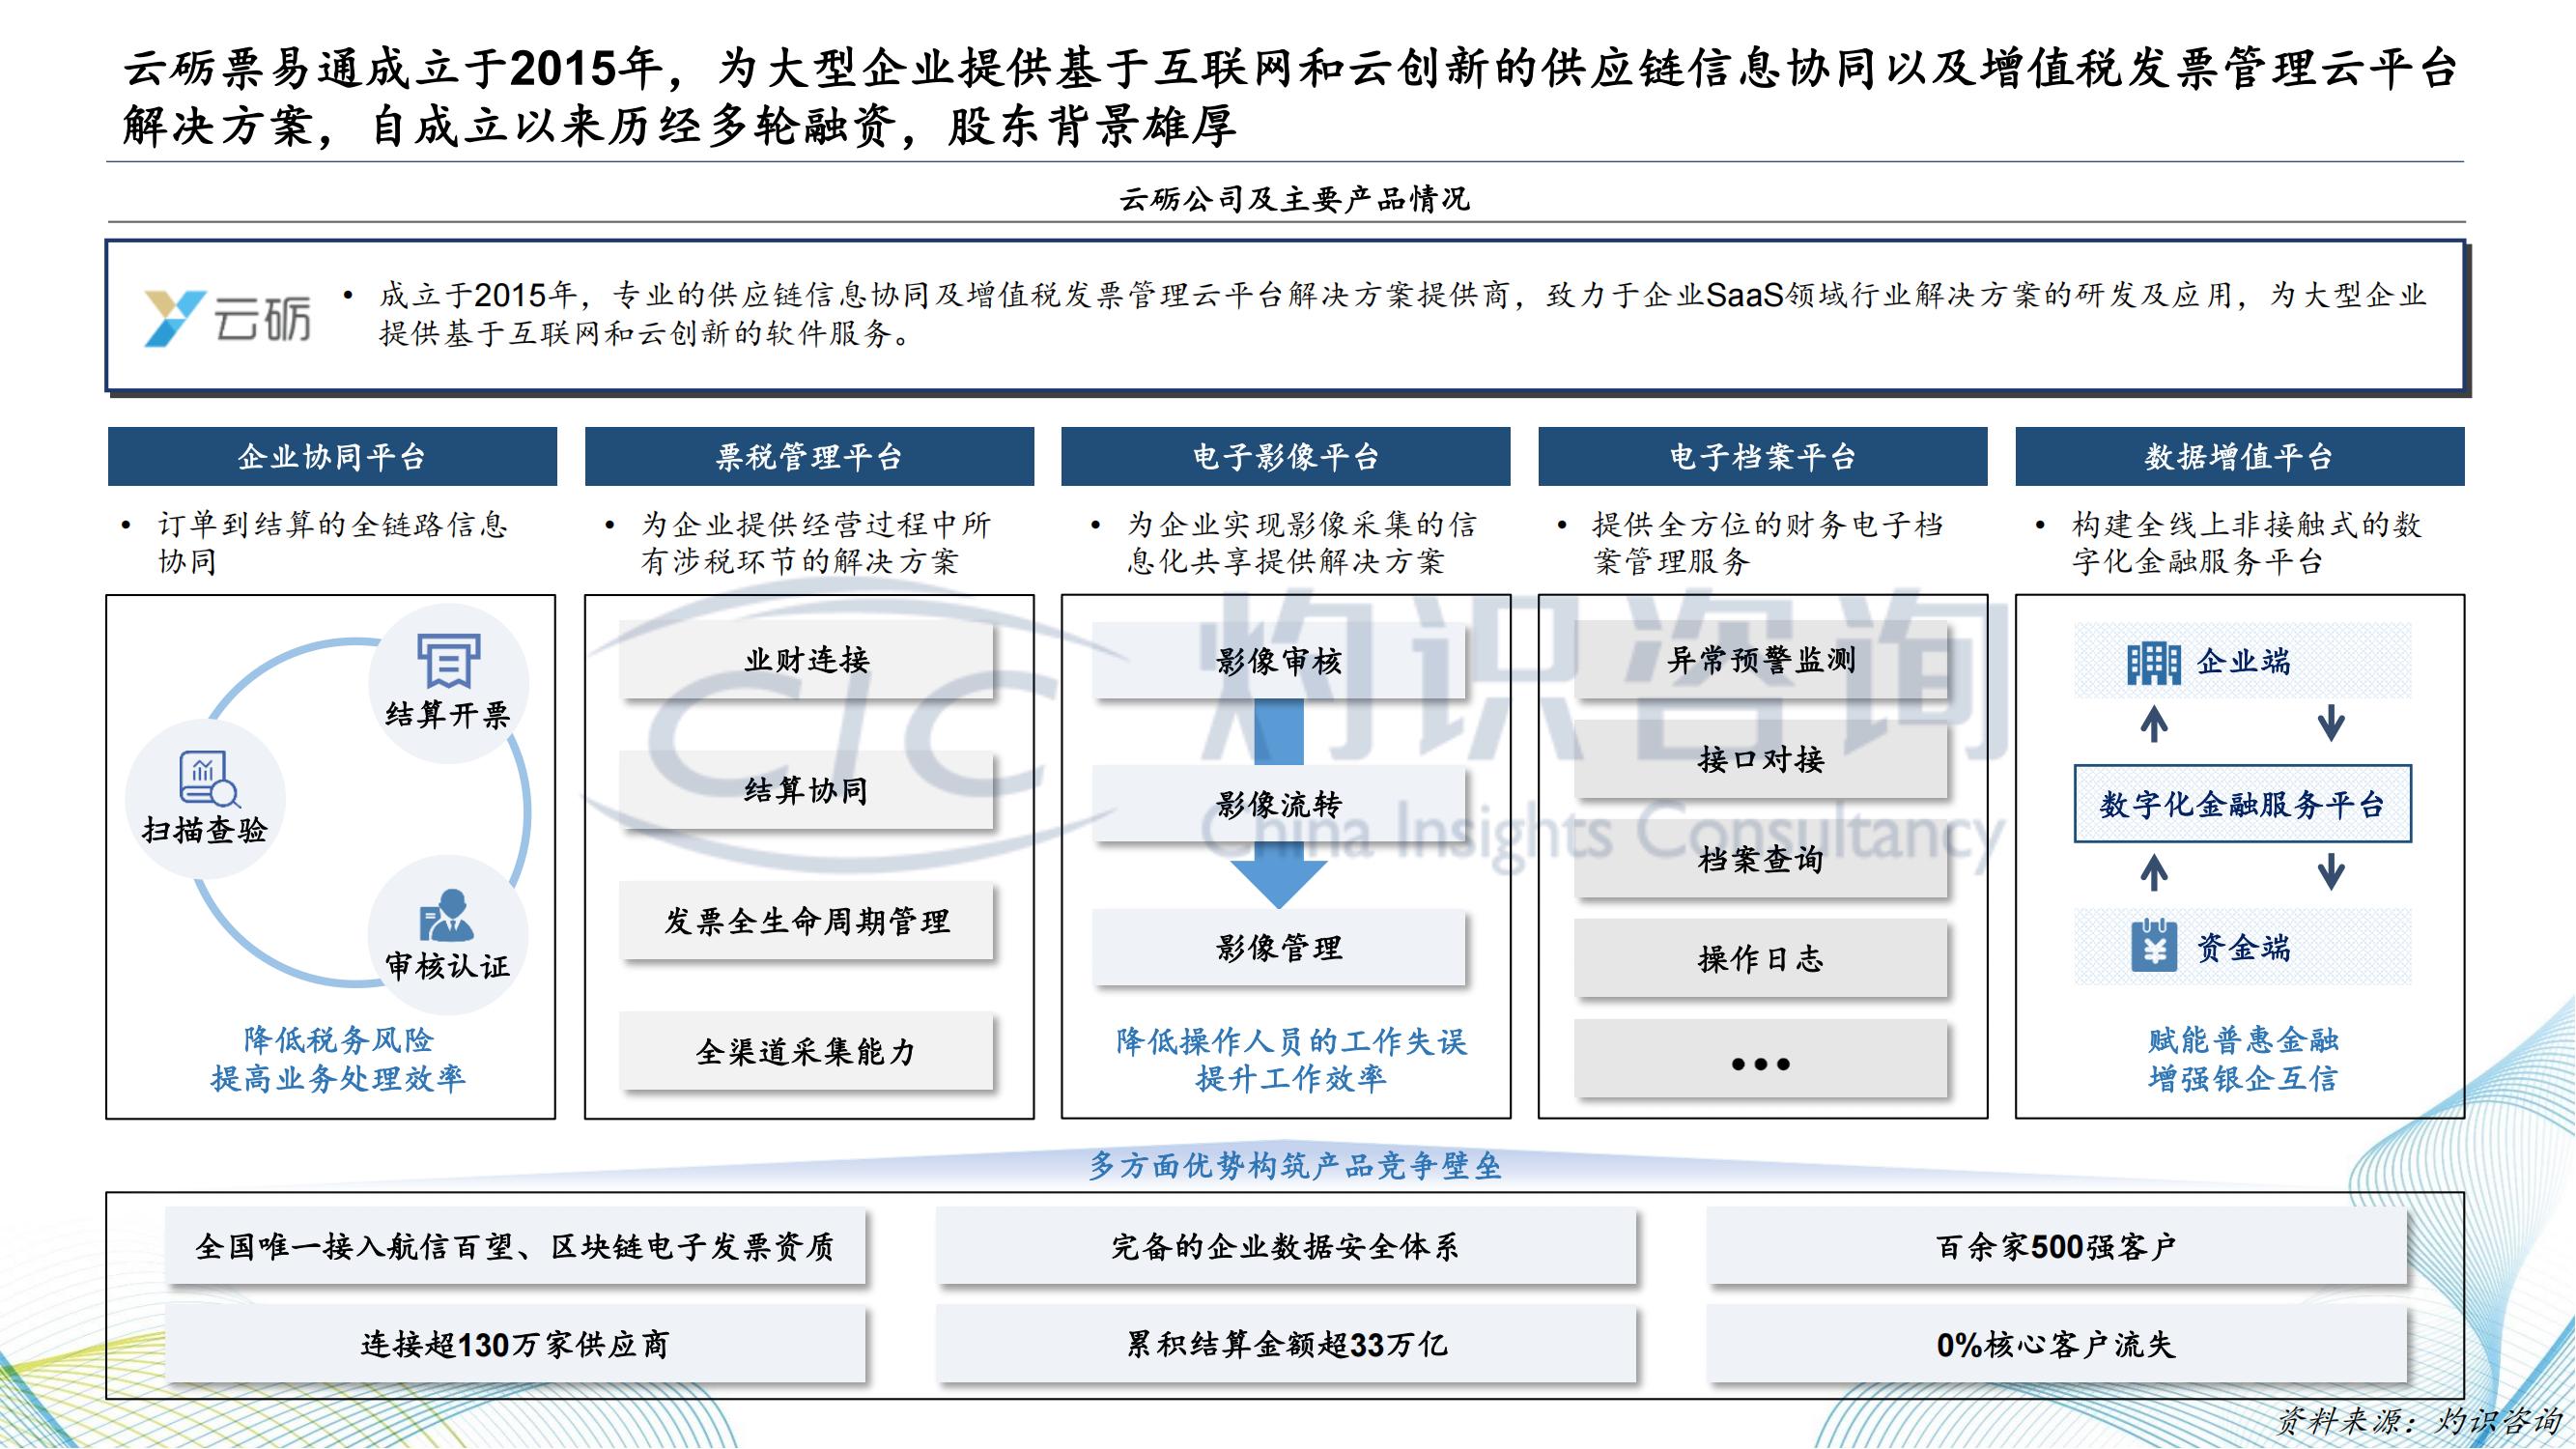2576x1449 pixels.
Task: Click the ellipsis box under 操作日志
Action: (x=1761, y=1059)
